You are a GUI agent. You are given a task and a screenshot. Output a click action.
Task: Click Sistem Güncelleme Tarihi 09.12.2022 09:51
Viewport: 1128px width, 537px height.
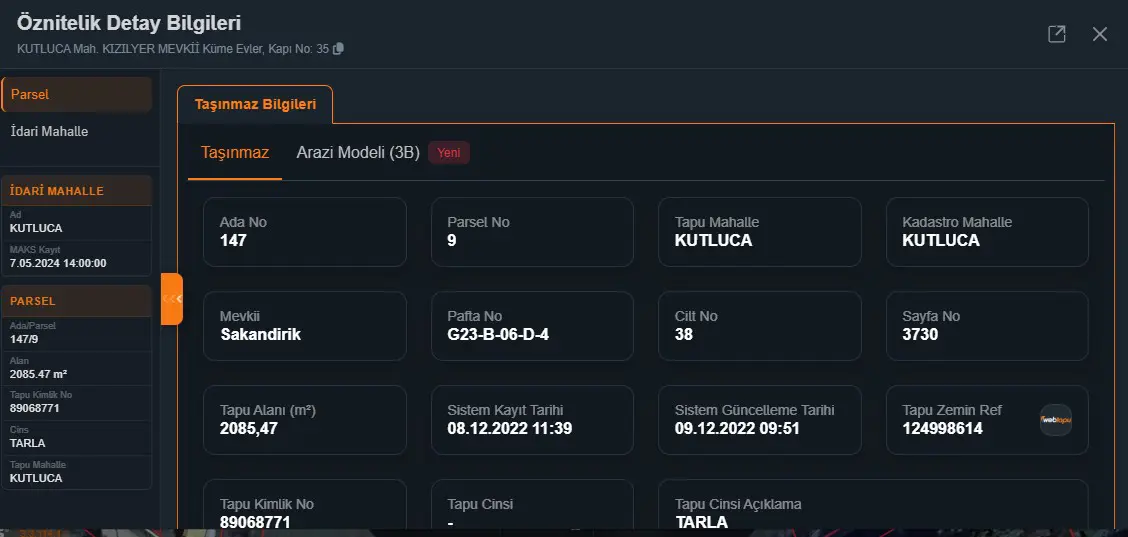[737, 429]
